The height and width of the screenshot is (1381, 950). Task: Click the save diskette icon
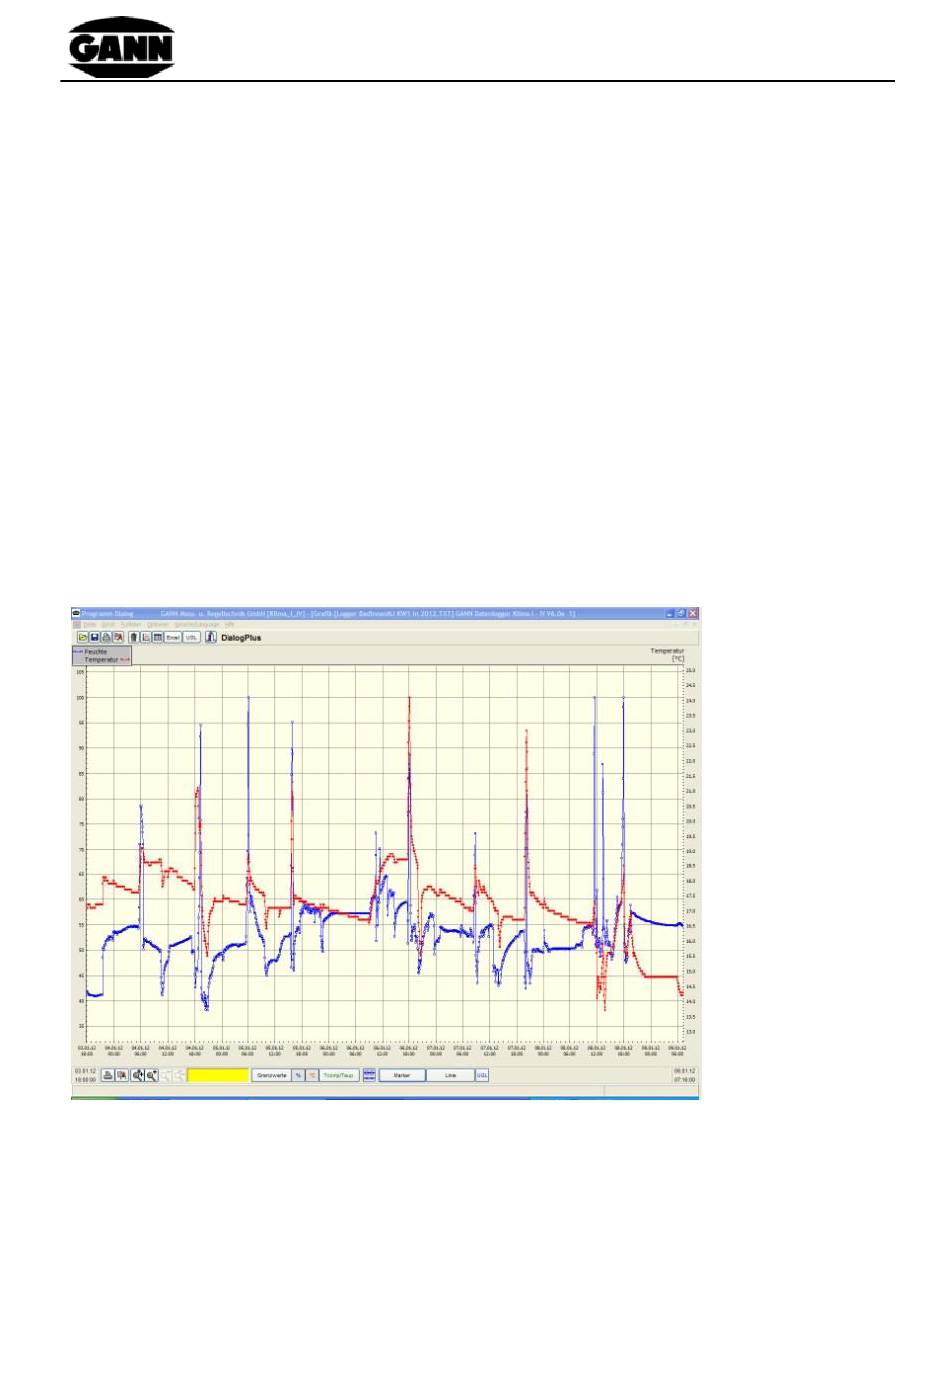pyautogui.click(x=95, y=637)
